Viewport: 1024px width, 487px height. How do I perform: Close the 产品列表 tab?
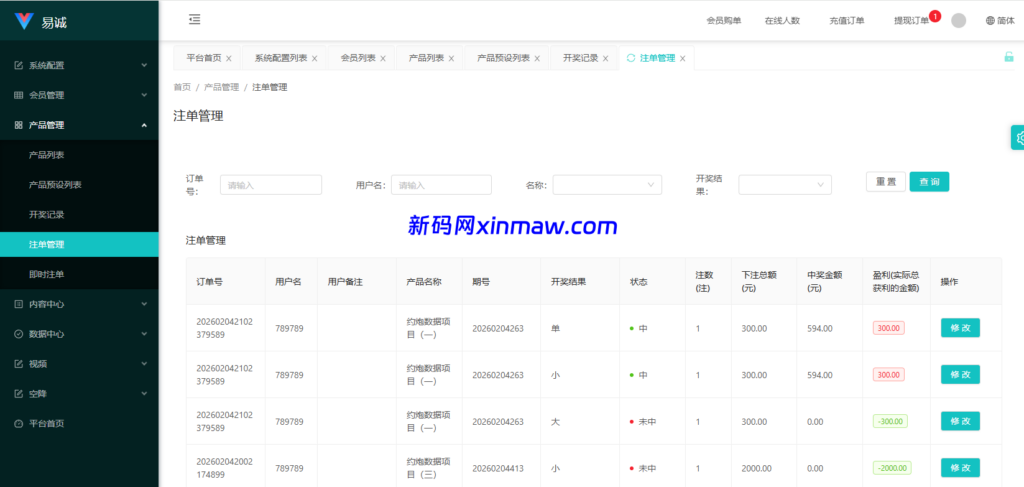[x=451, y=59]
